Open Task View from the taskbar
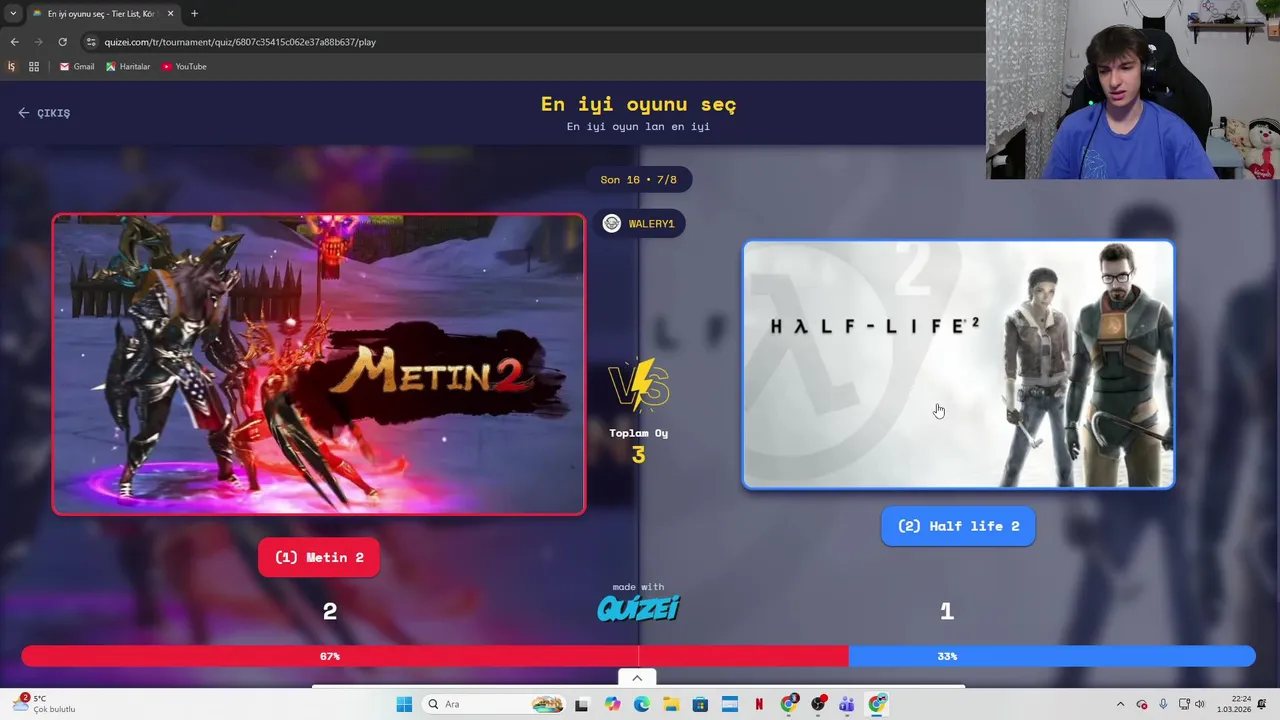Image resolution: width=1280 pixels, height=720 pixels. pyautogui.click(x=582, y=704)
